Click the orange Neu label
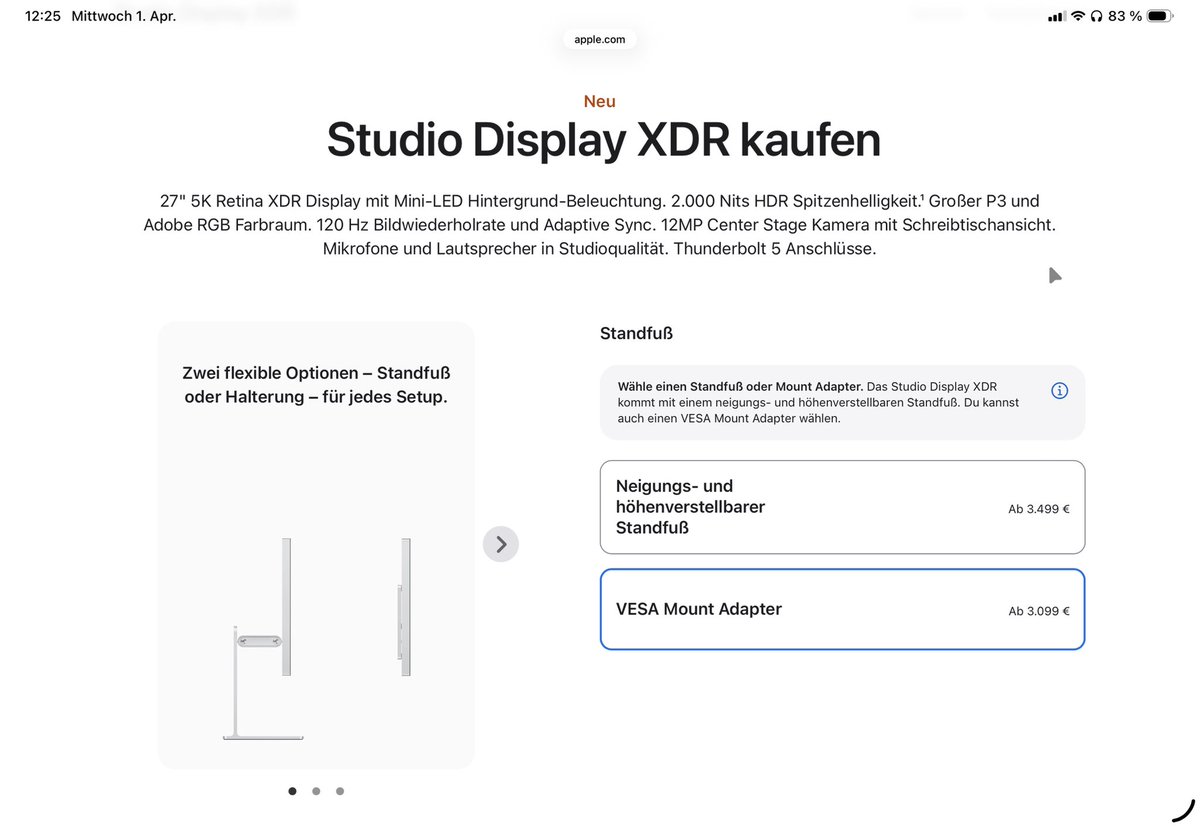 coord(600,101)
